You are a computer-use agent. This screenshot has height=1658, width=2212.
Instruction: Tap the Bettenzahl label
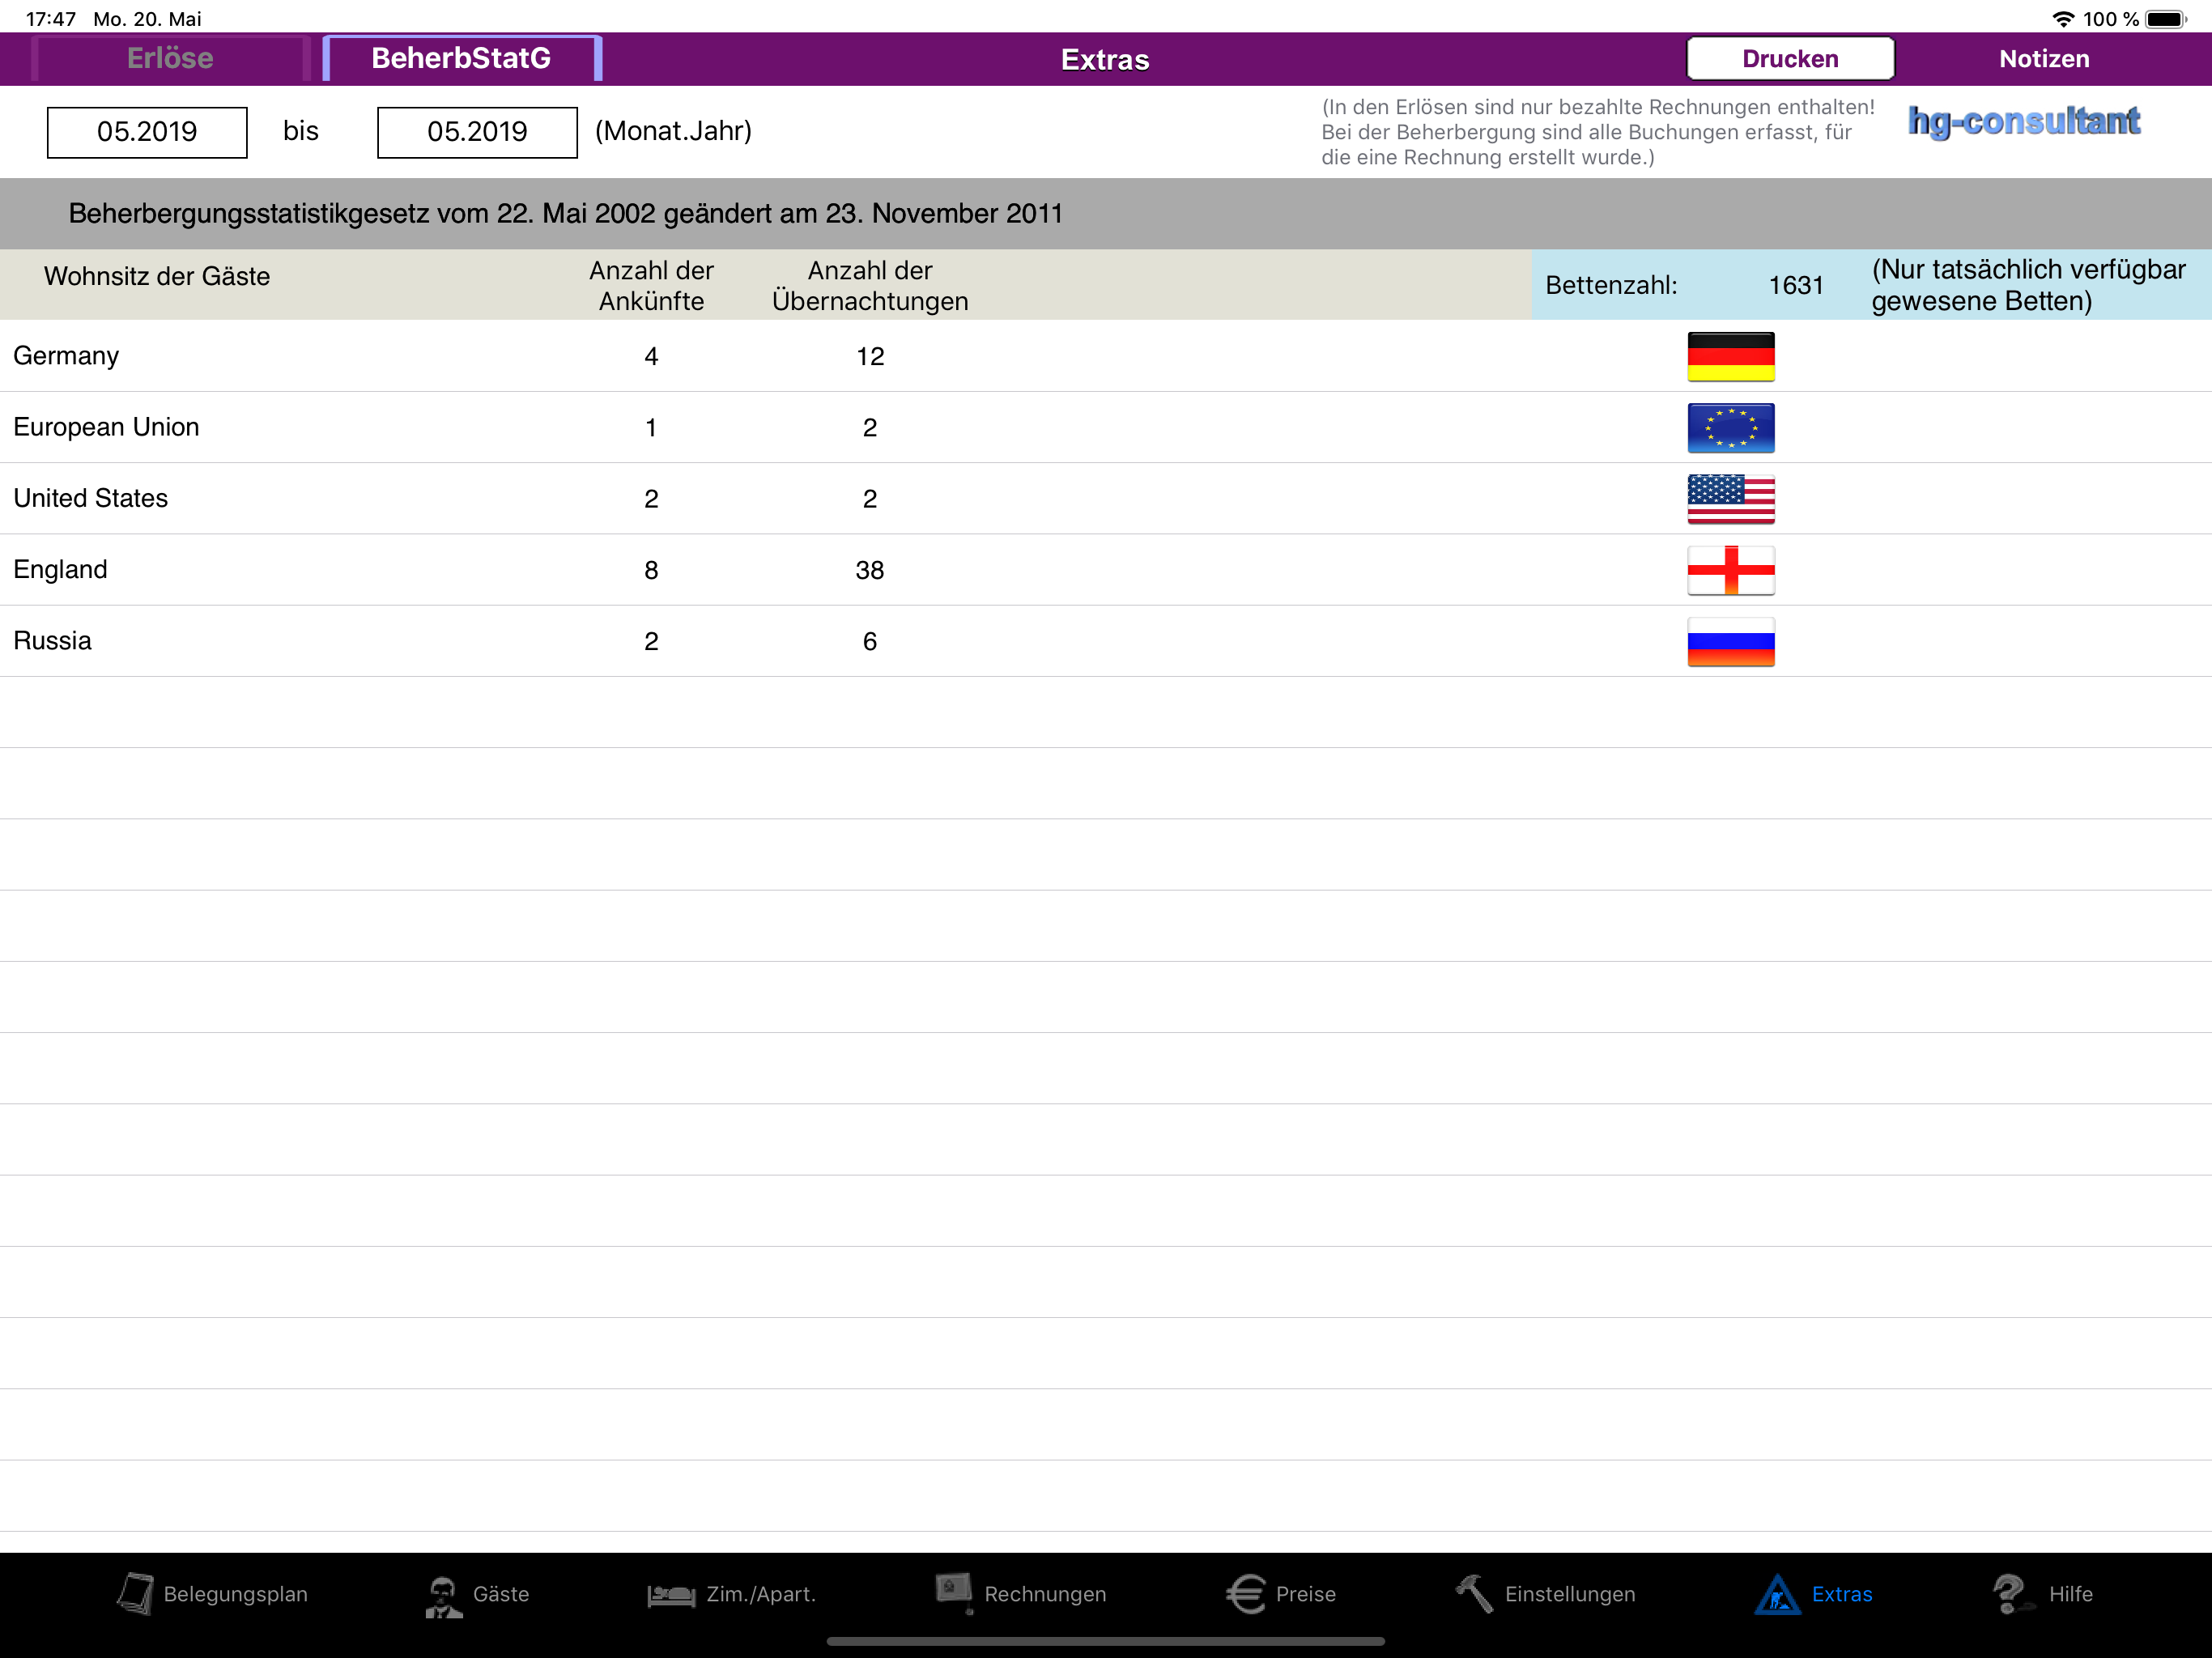click(x=1611, y=285)
